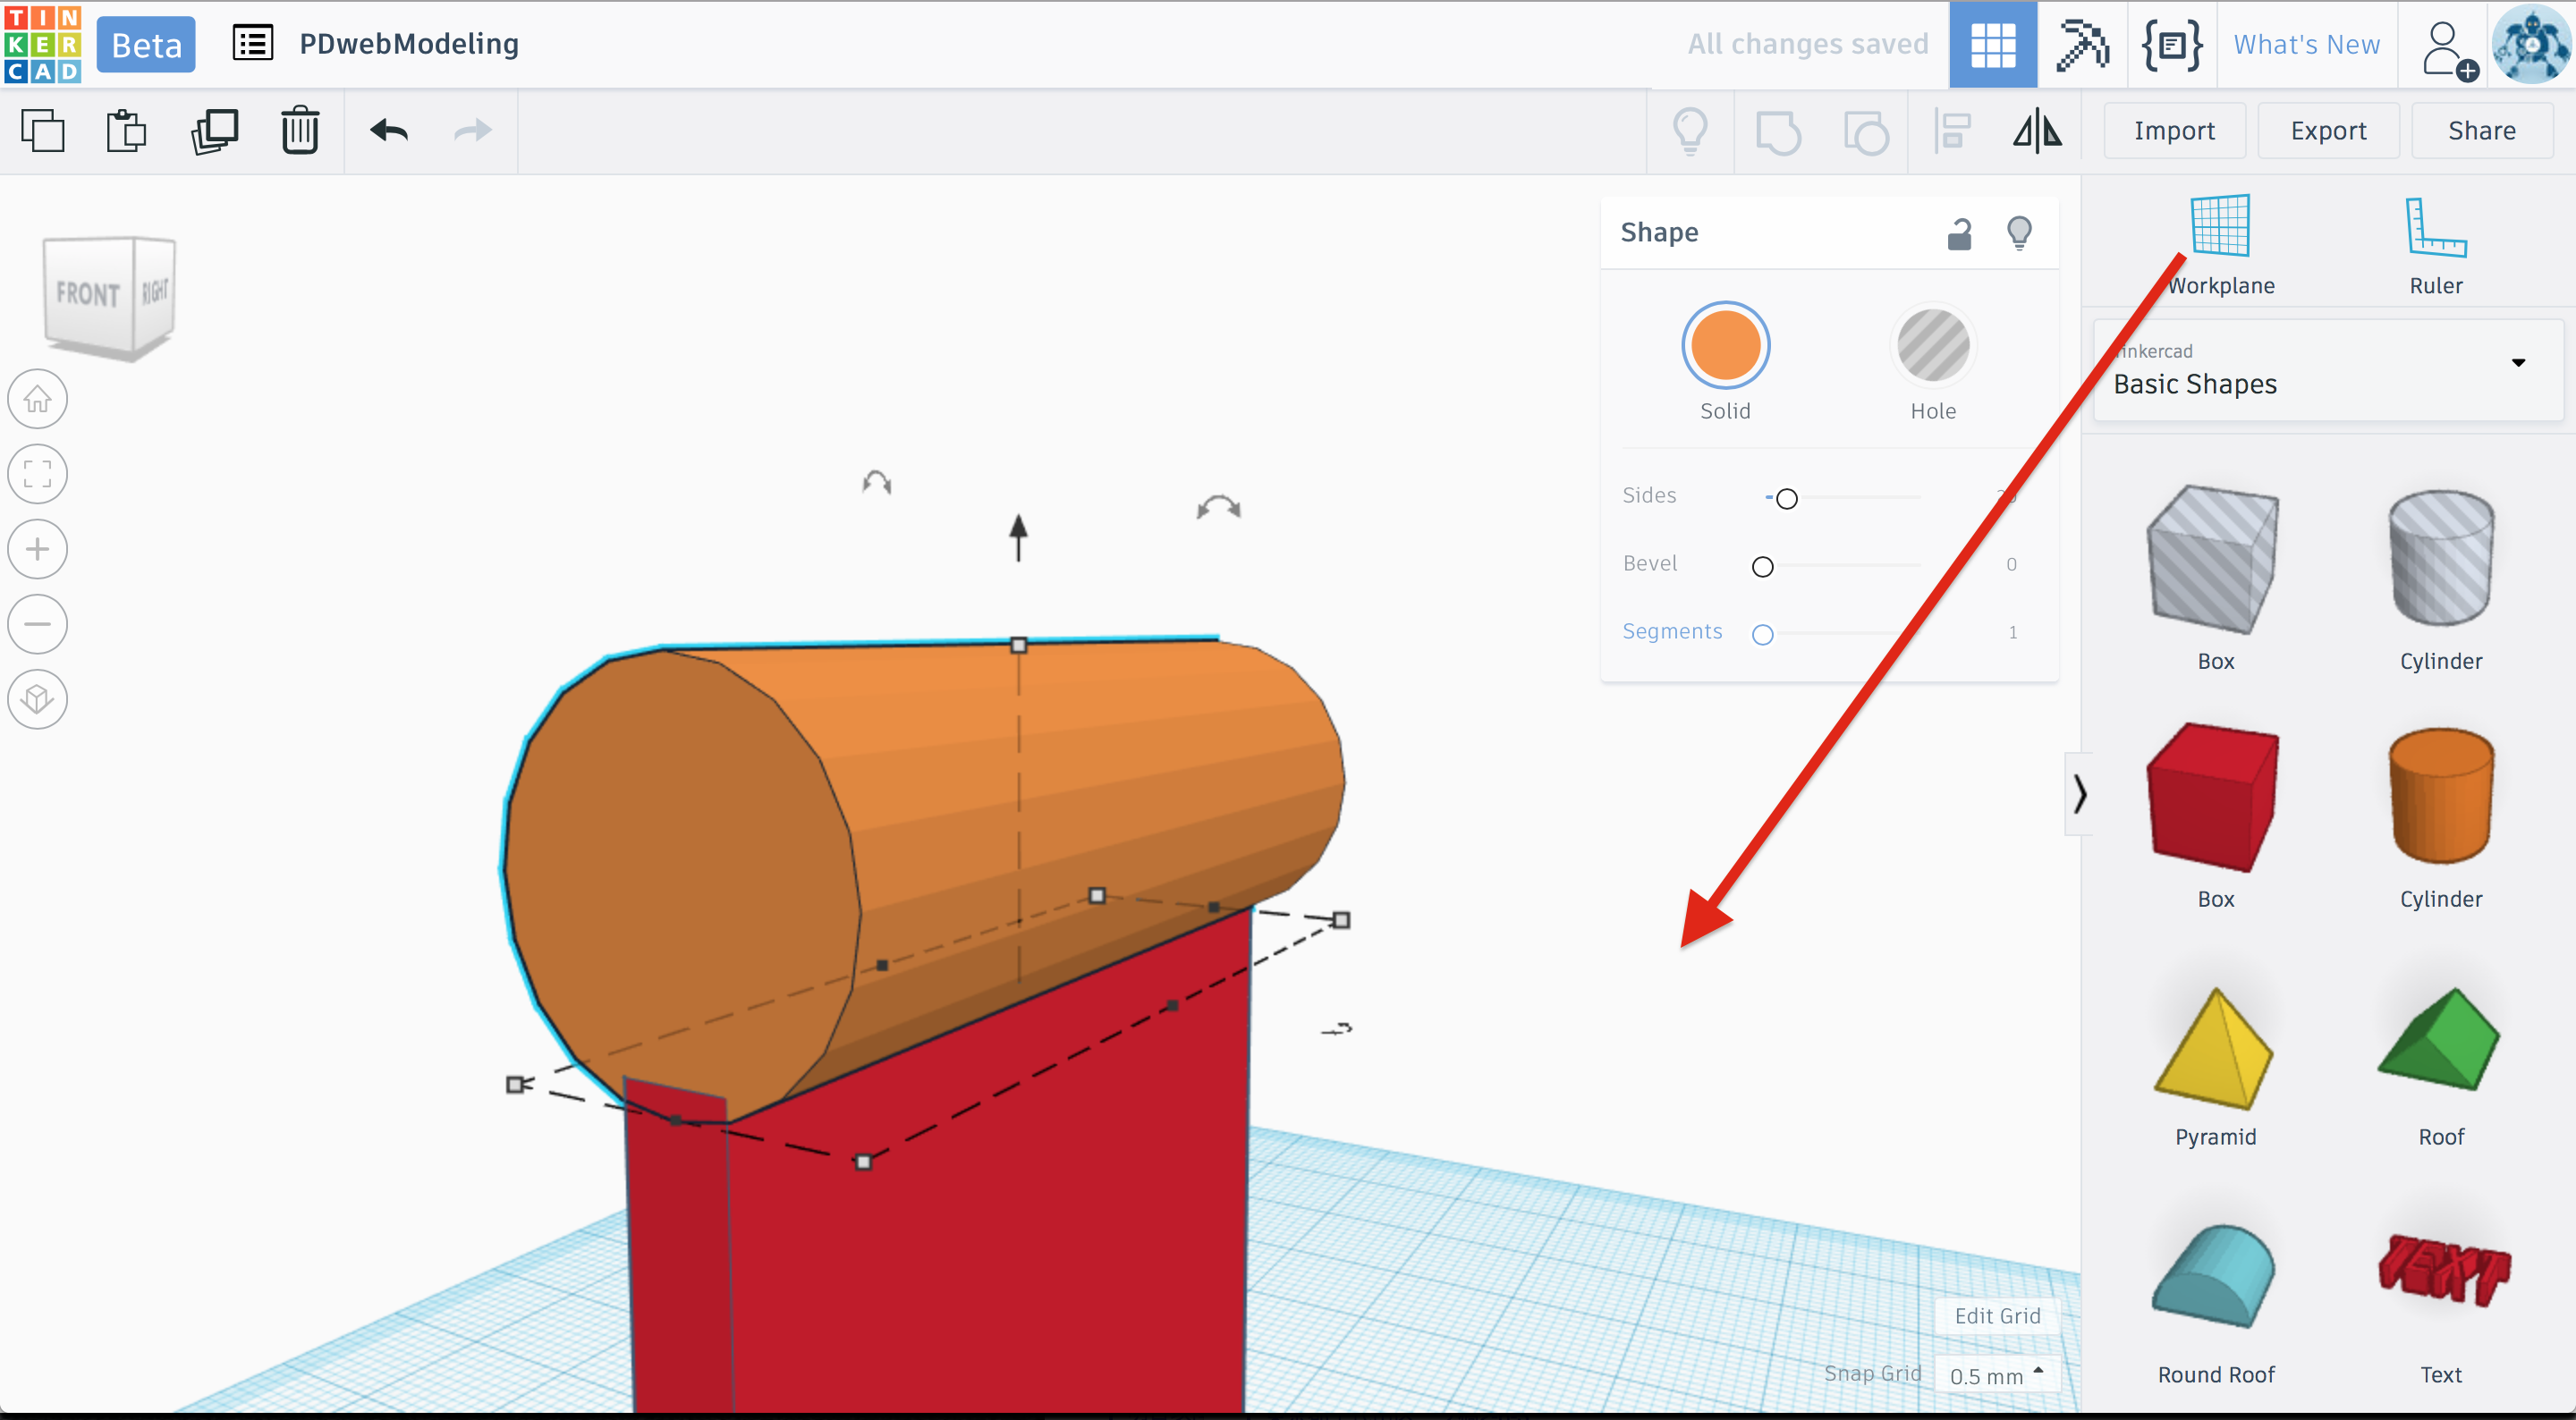Open the Minecraft pickaxe view

(2081, 45)
